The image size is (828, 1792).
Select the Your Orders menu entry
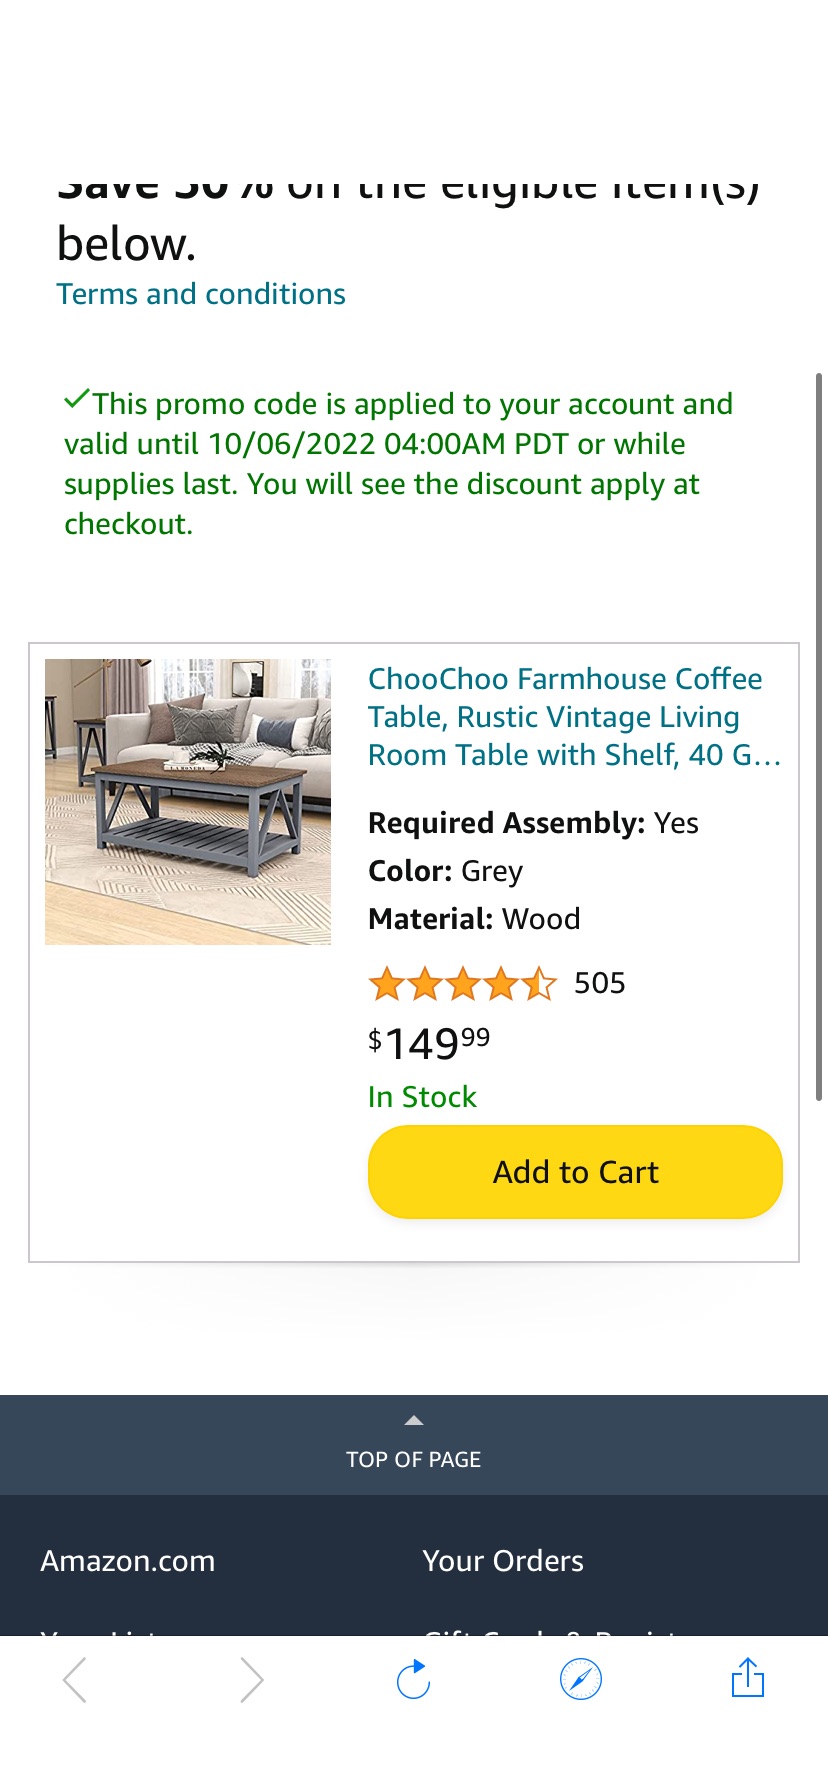(503, 1560)
